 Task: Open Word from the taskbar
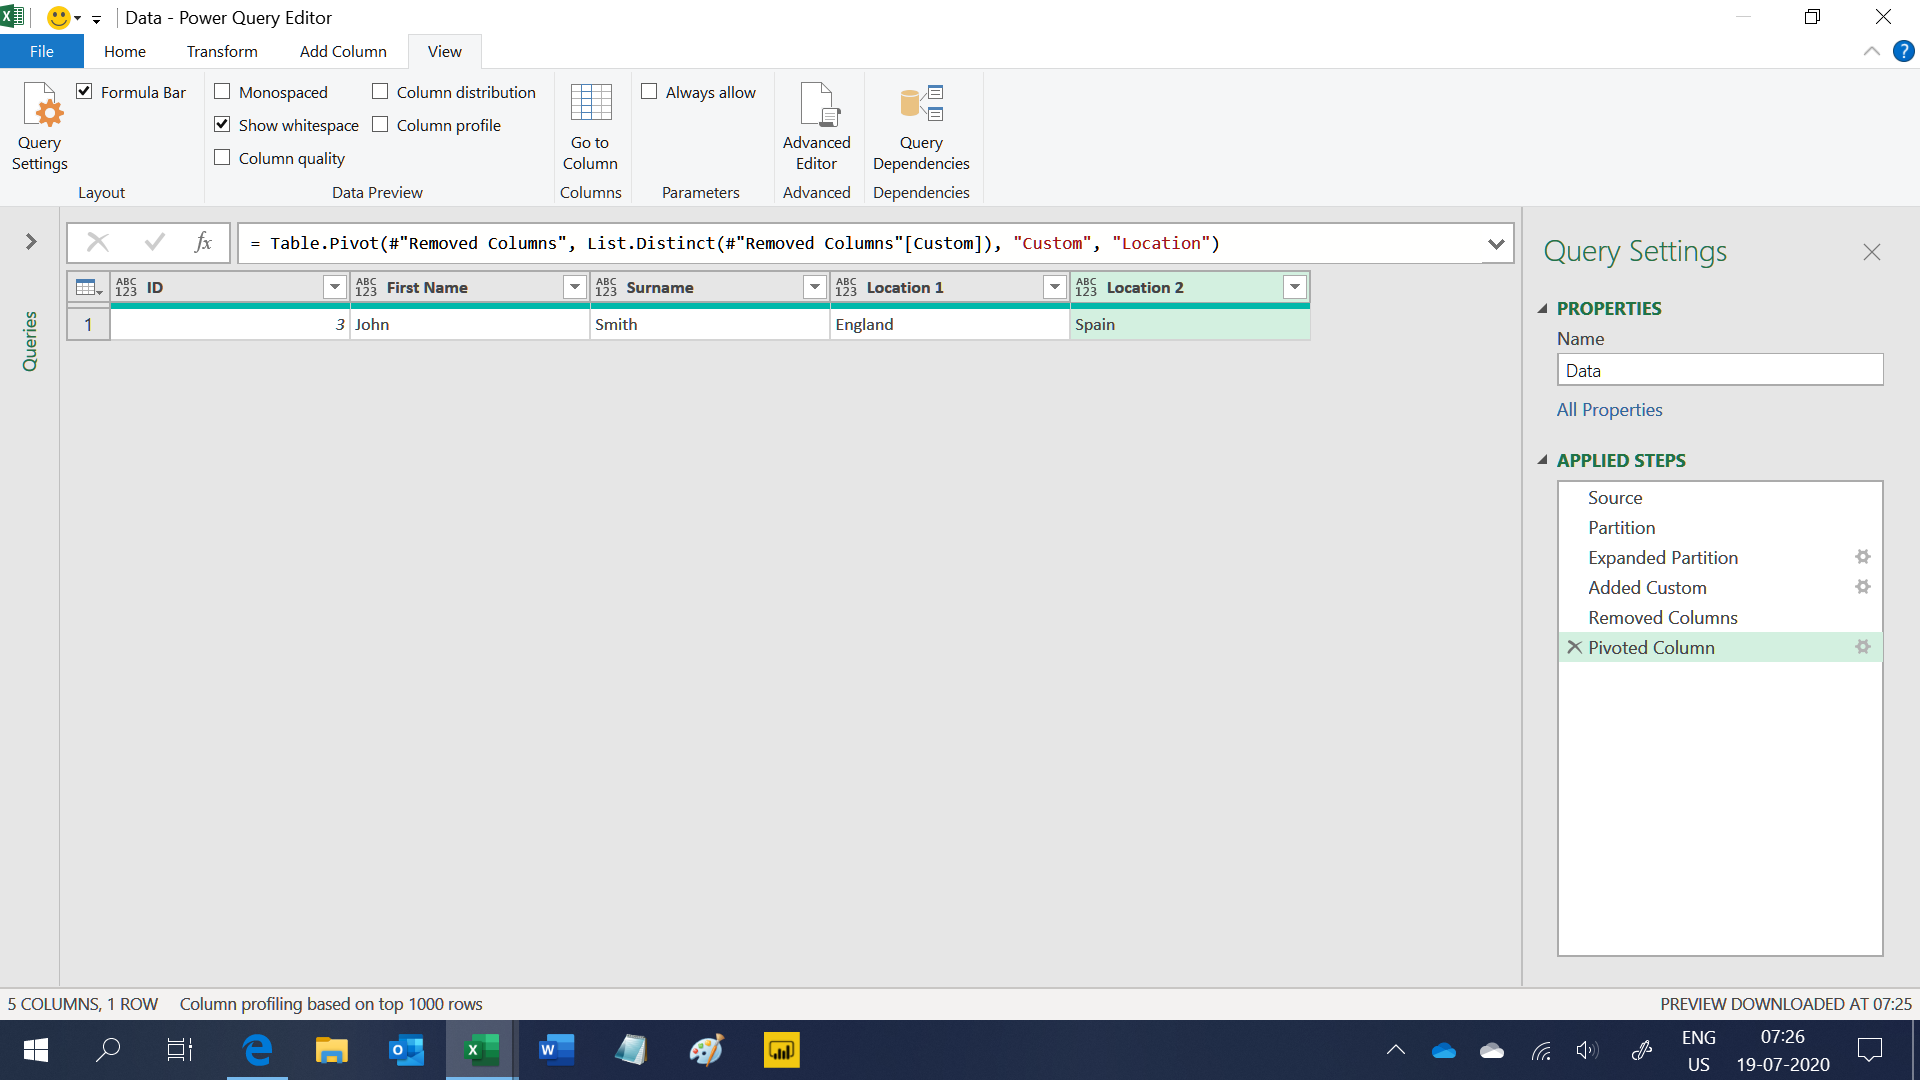(x=556, y=1050)
